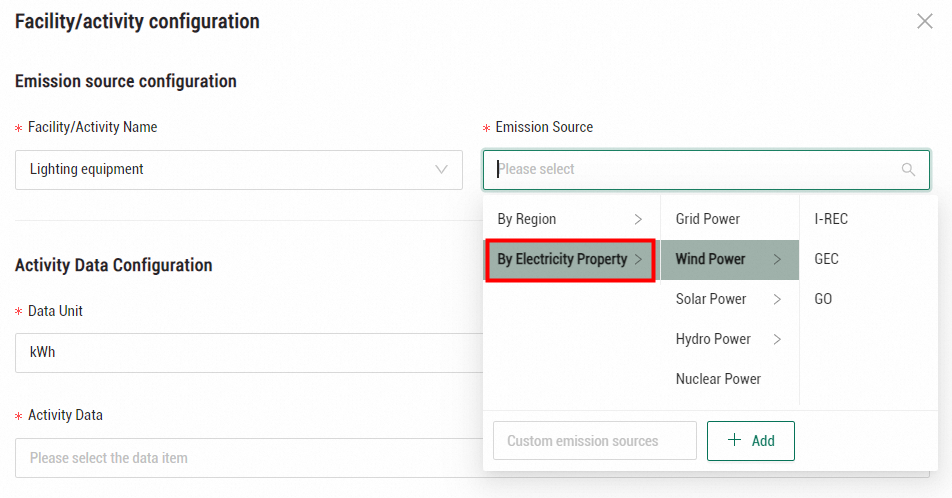Pick the GEC certificate option
Viewport: 952px width, 498px height.
826,259
